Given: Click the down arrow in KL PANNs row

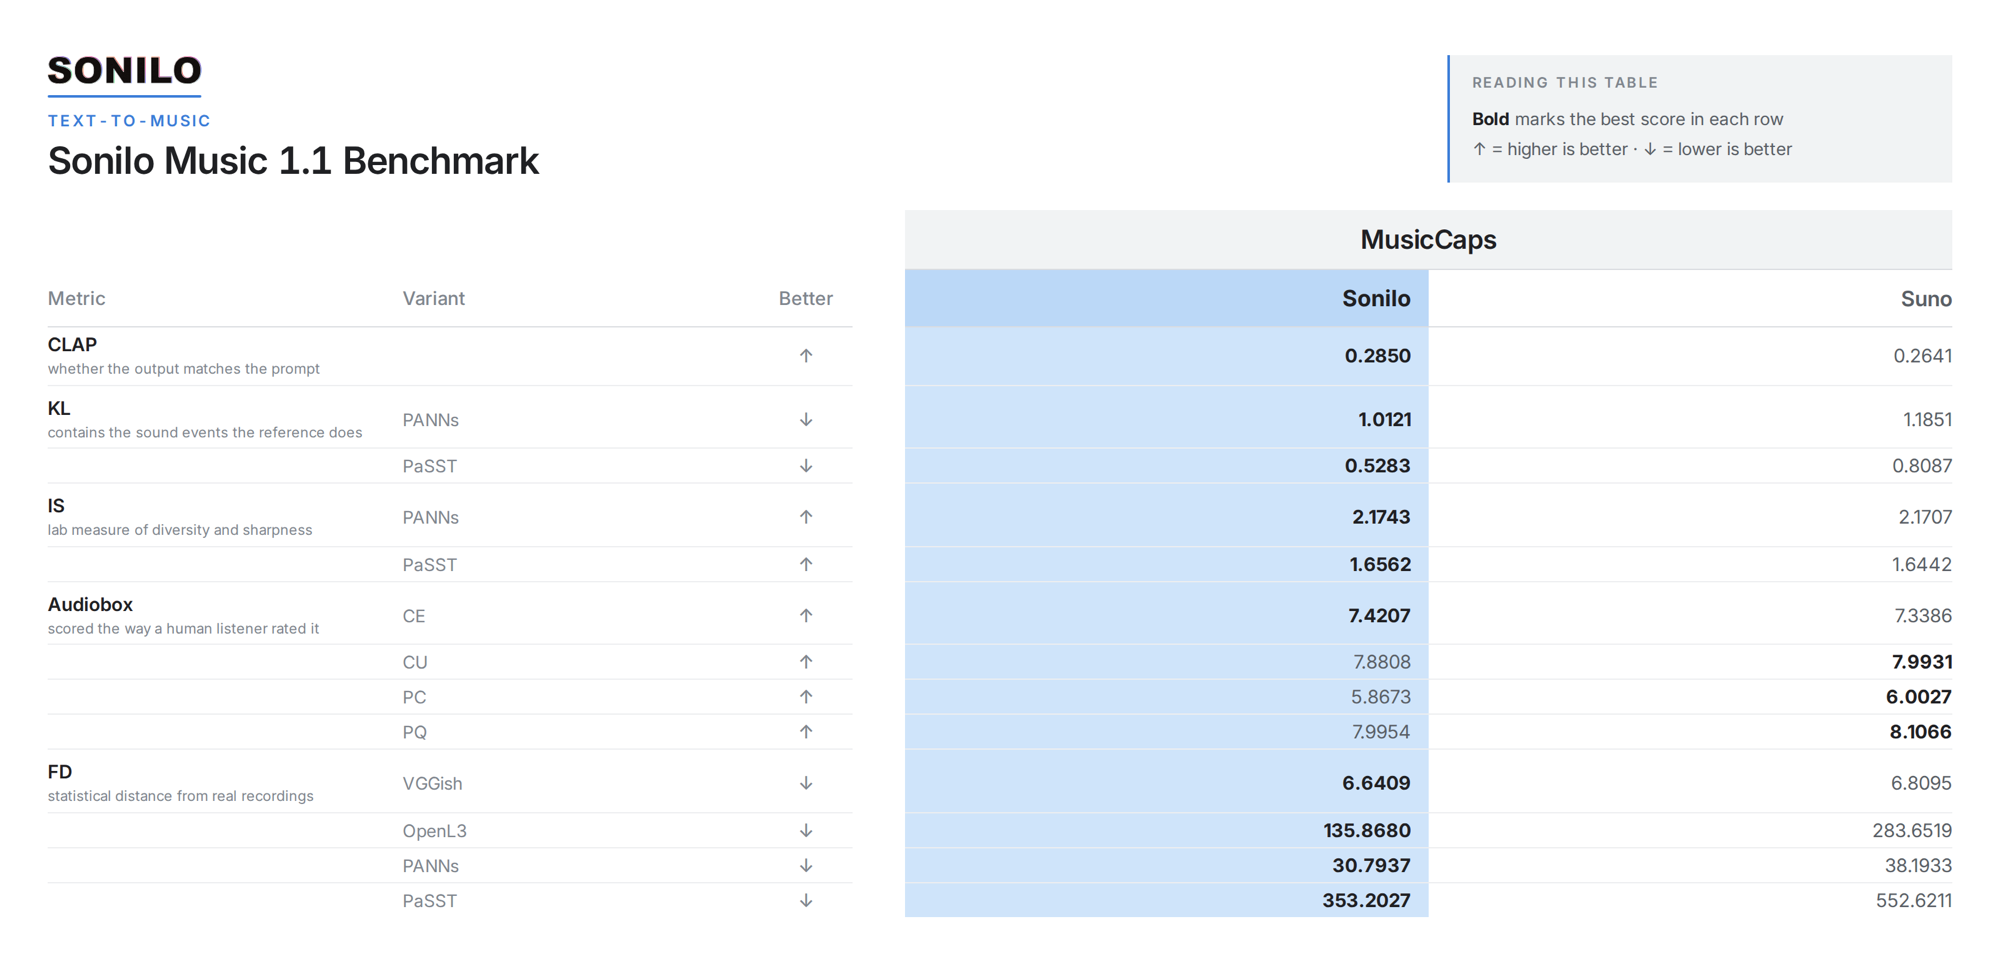Looking at the screenshot, I should point(806,420).
